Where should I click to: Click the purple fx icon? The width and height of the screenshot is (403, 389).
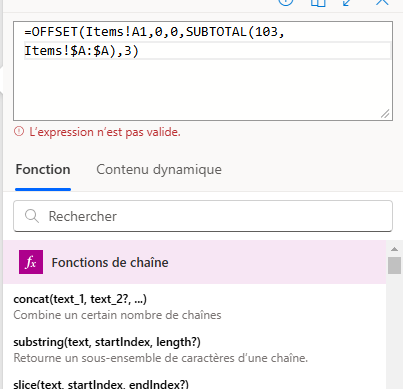(31, 262)
